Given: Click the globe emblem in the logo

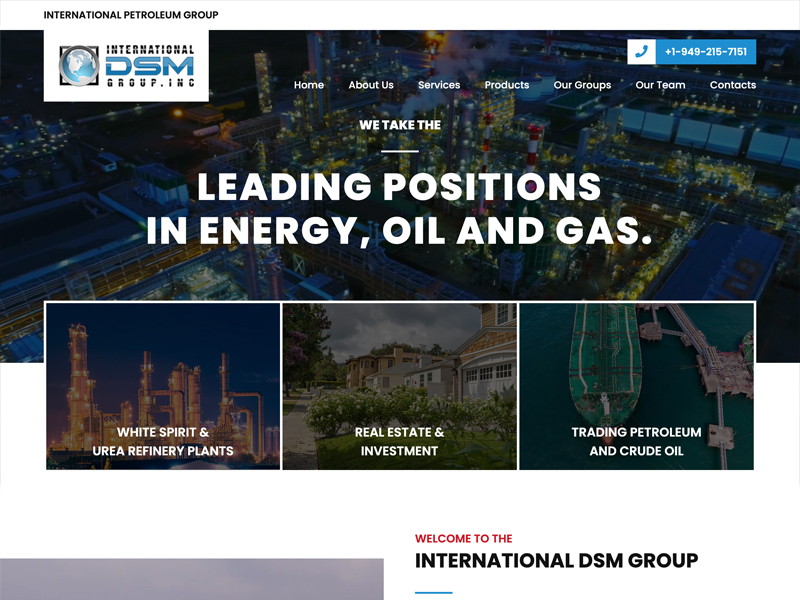Looking at the screenshot, I should [77, 66].
